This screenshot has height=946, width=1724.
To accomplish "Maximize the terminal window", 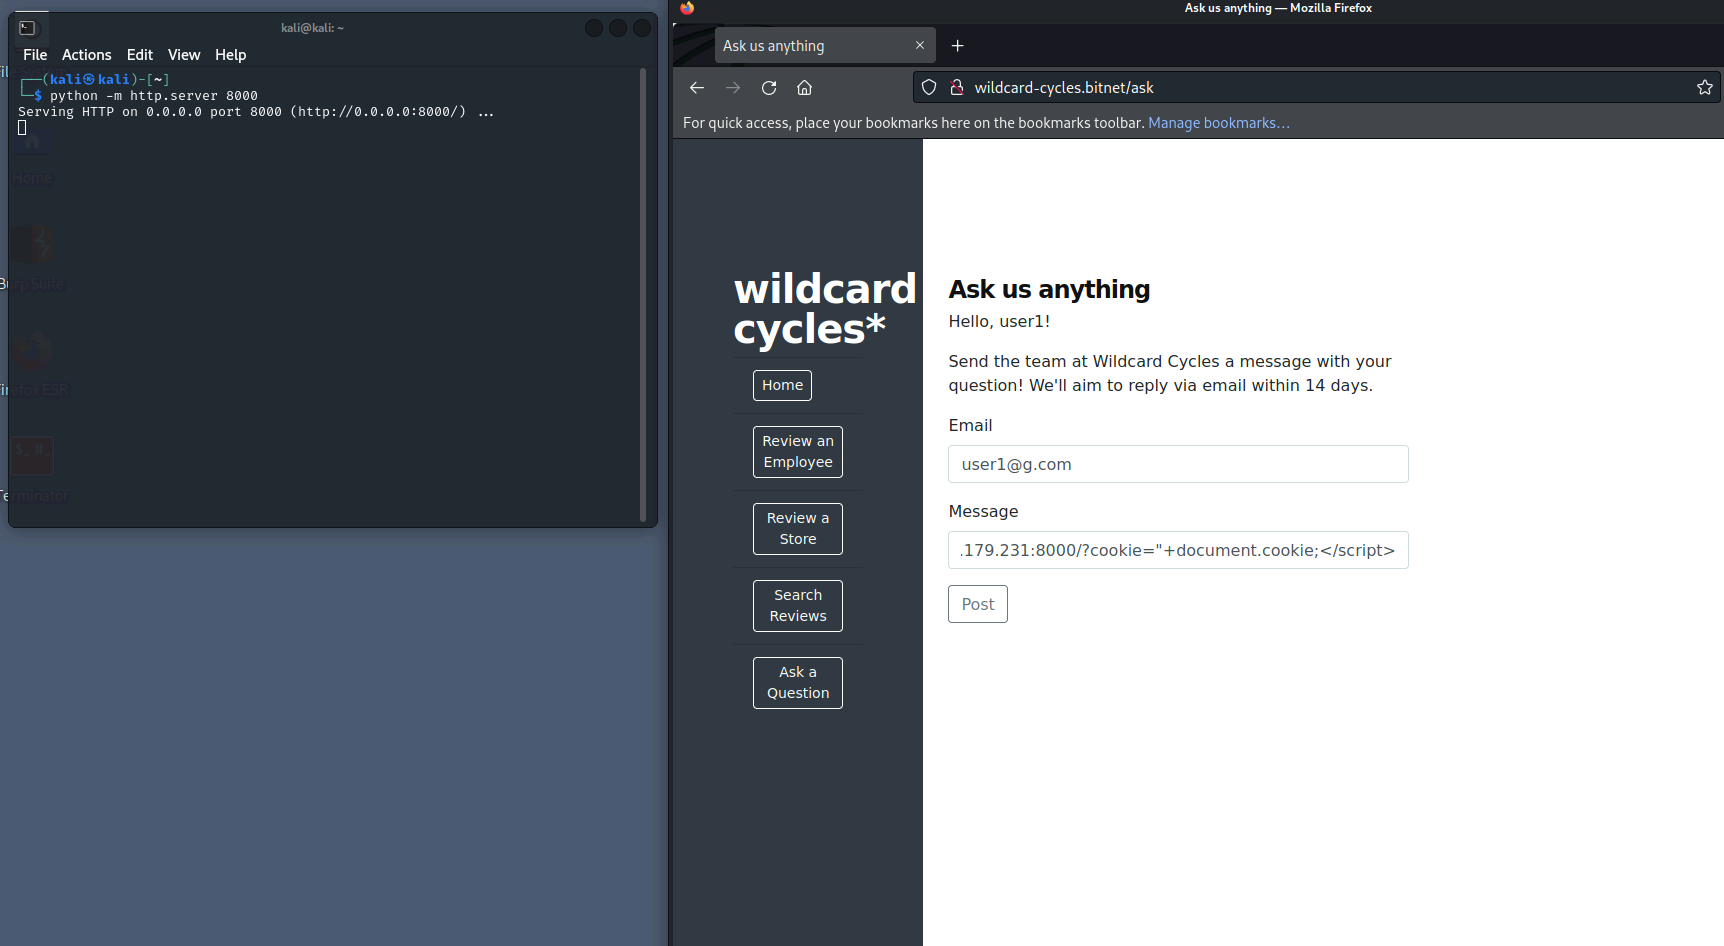I will [x=618, y=28].
